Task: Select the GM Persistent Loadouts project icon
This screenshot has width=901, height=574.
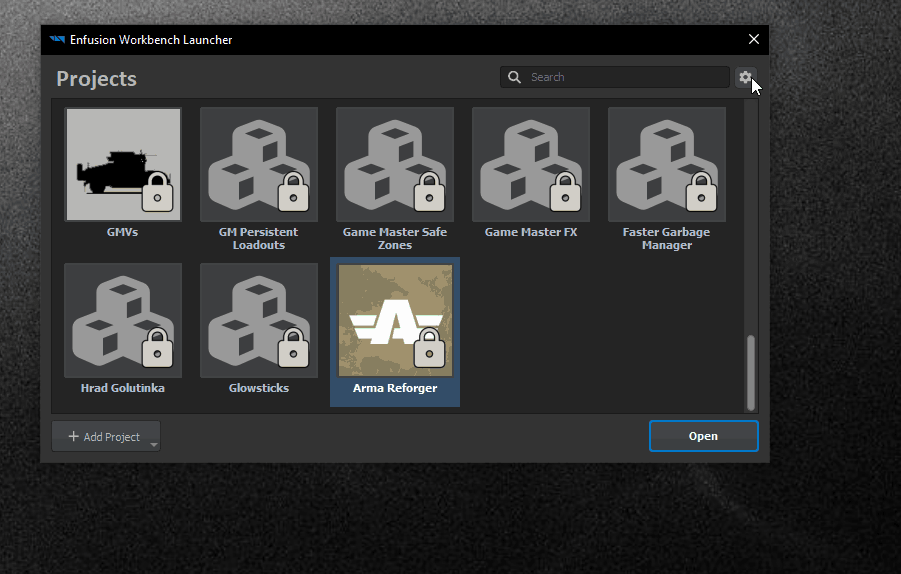Action: [259, 164]
